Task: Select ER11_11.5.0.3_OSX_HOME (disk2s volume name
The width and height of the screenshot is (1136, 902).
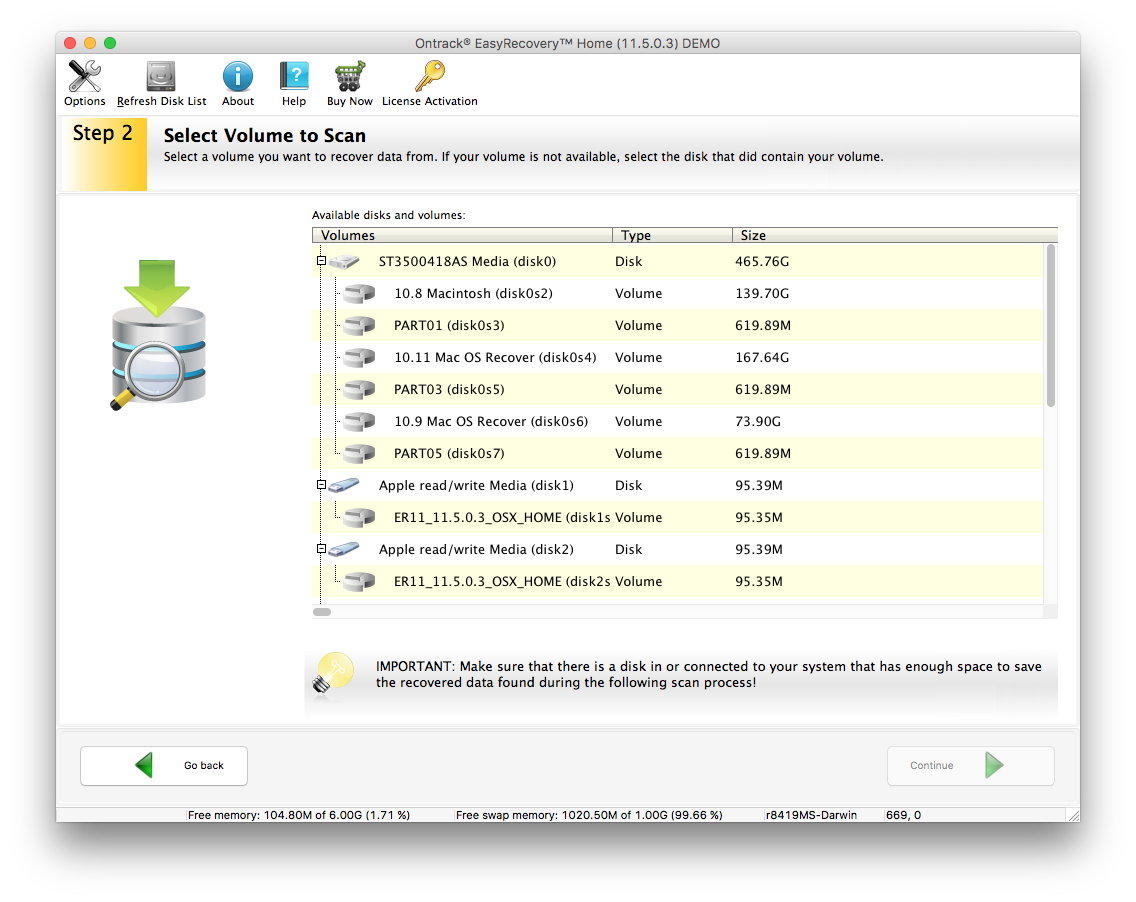Action: pyautogui.click(x=502, y=581)
